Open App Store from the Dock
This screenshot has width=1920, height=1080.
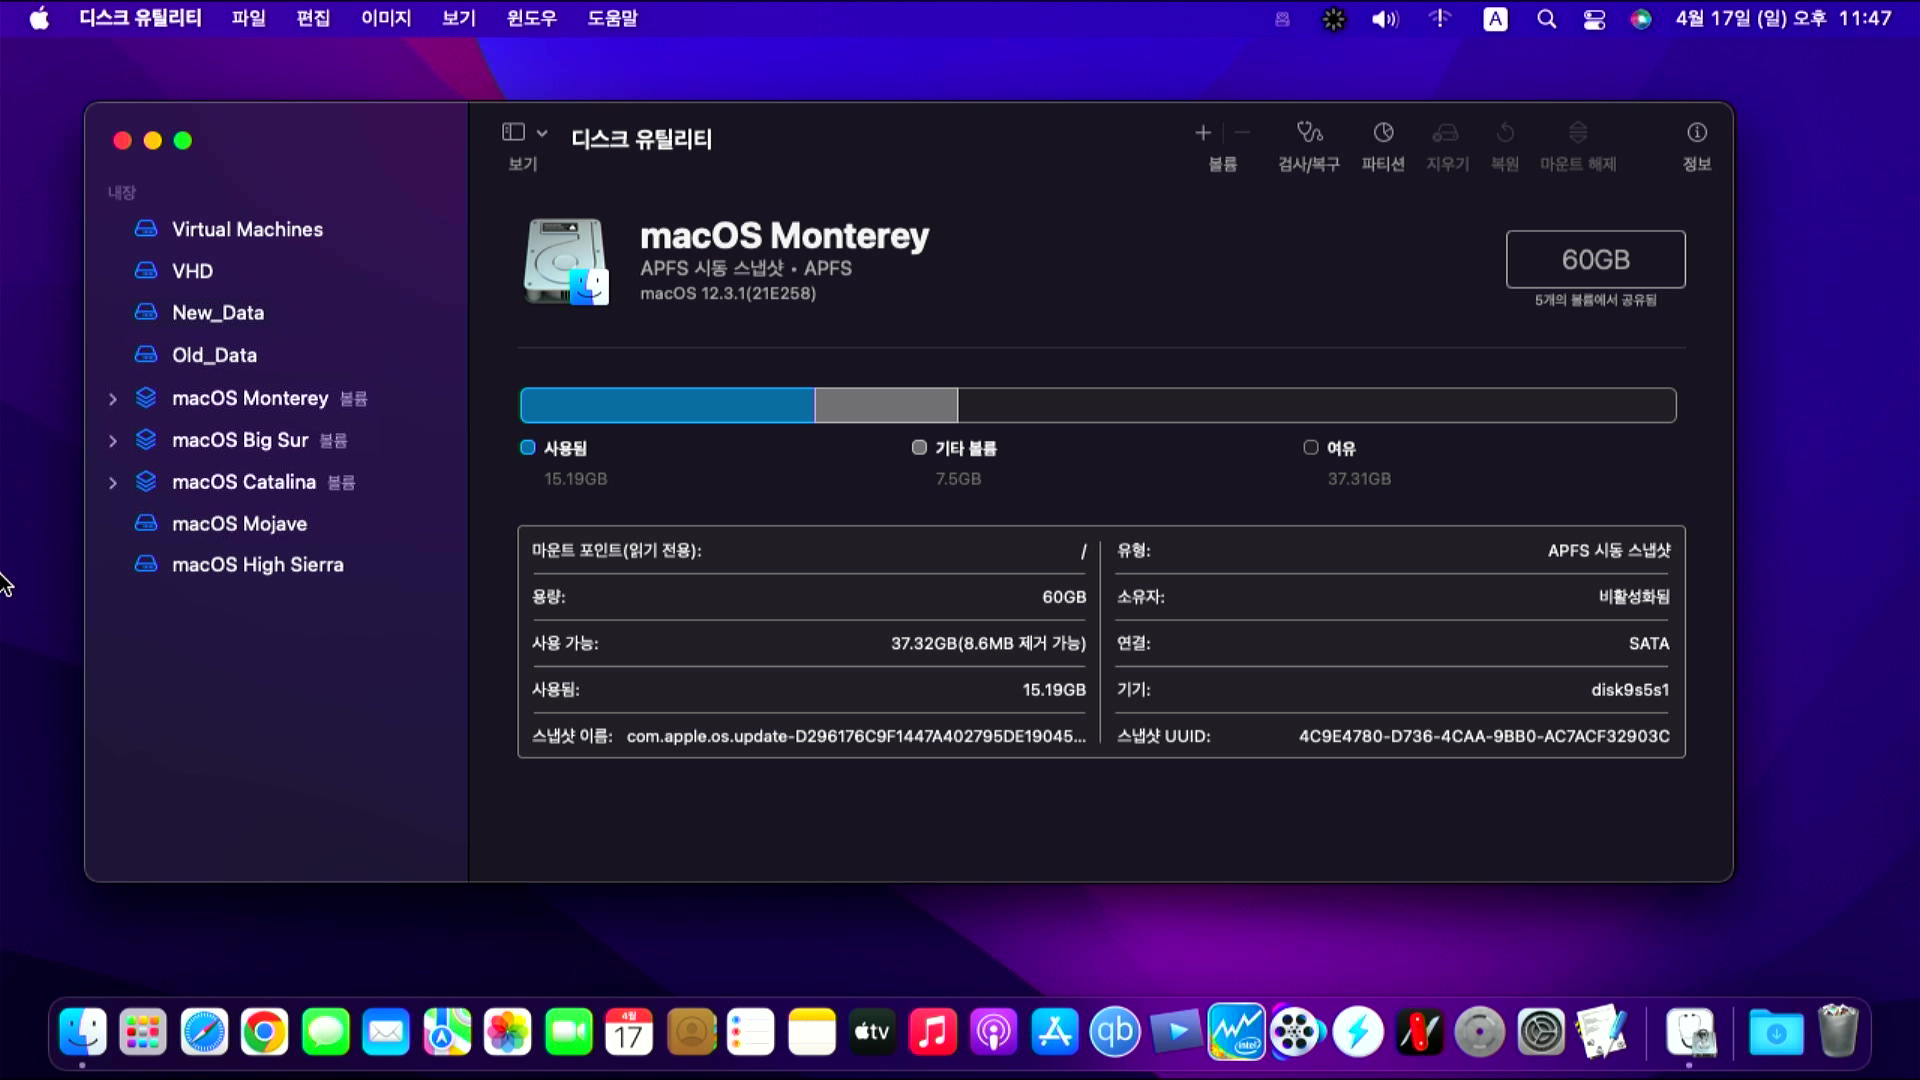point(1054,1032)
